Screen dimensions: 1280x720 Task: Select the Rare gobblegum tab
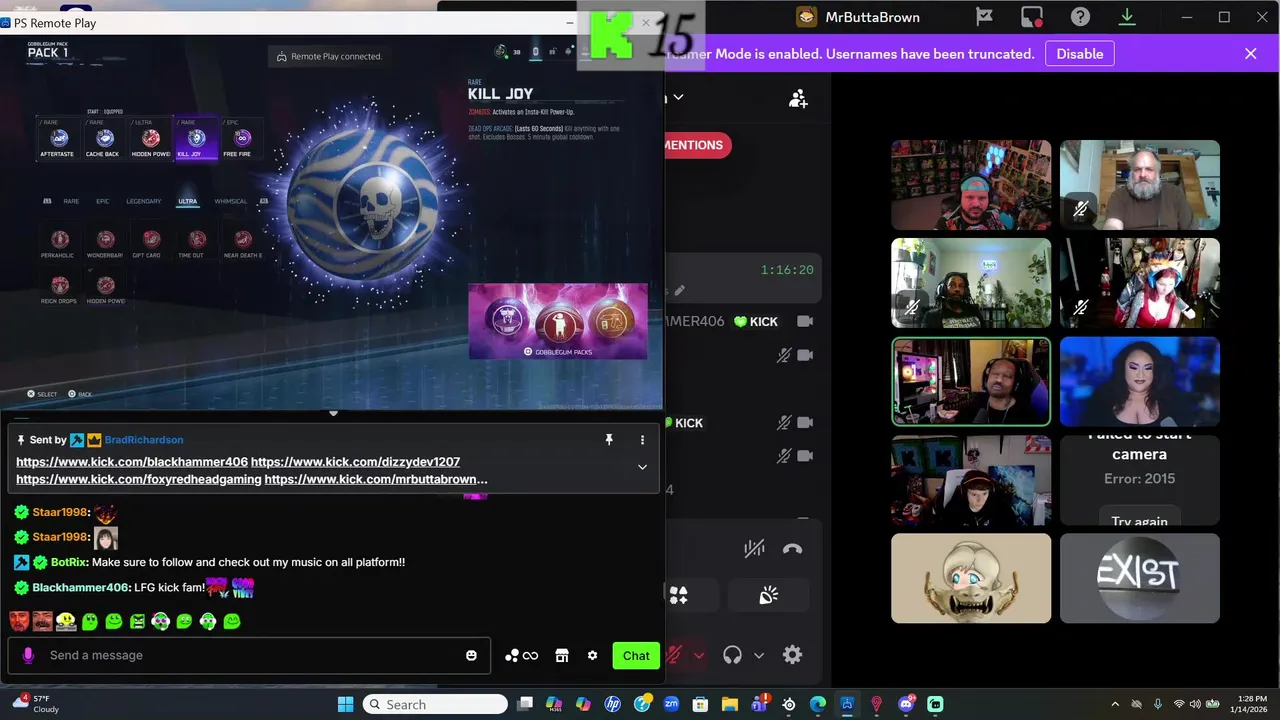point(71,201)
